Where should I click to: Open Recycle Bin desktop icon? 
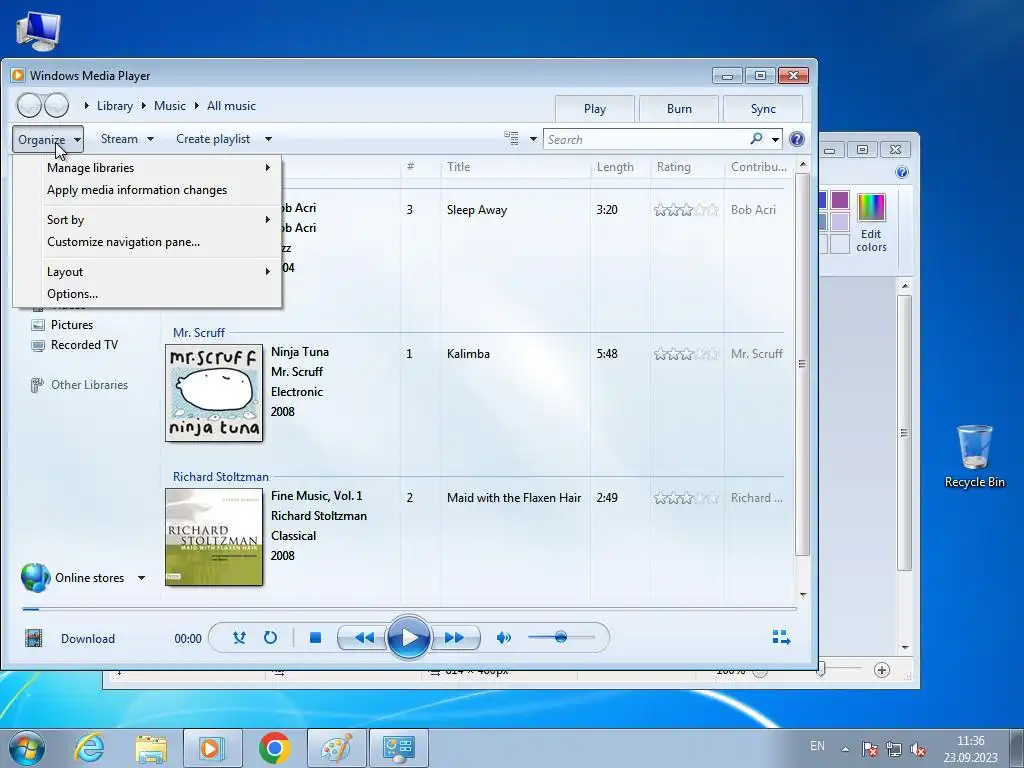[974, 456]
